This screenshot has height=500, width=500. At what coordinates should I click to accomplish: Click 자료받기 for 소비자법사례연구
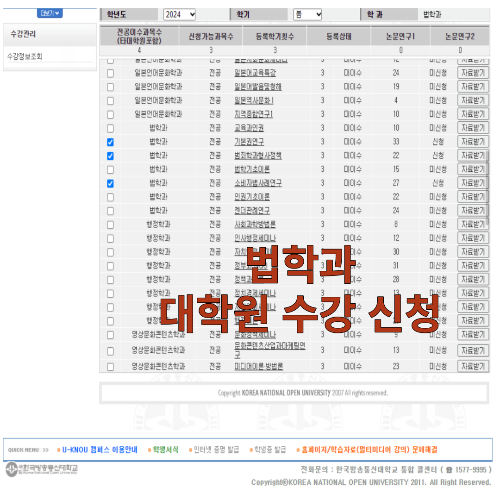tap(473, 183)
